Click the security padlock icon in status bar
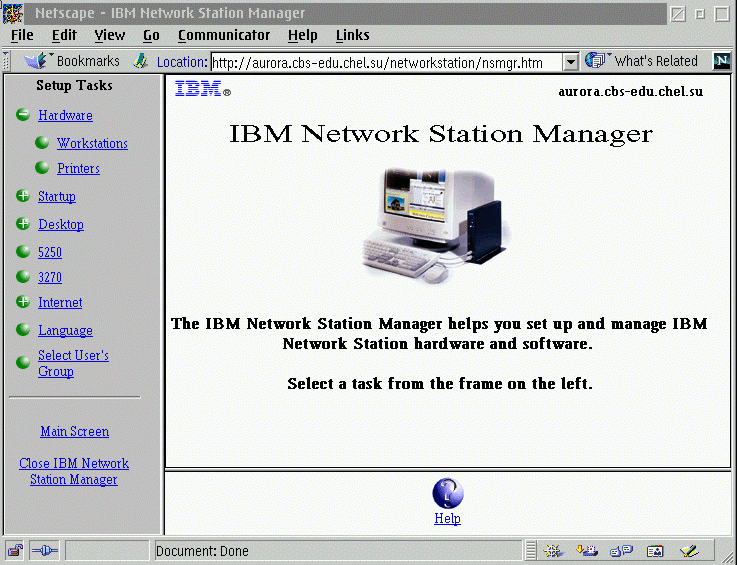The width and height of the screenshot is (737, 565). tap(15, 550)
